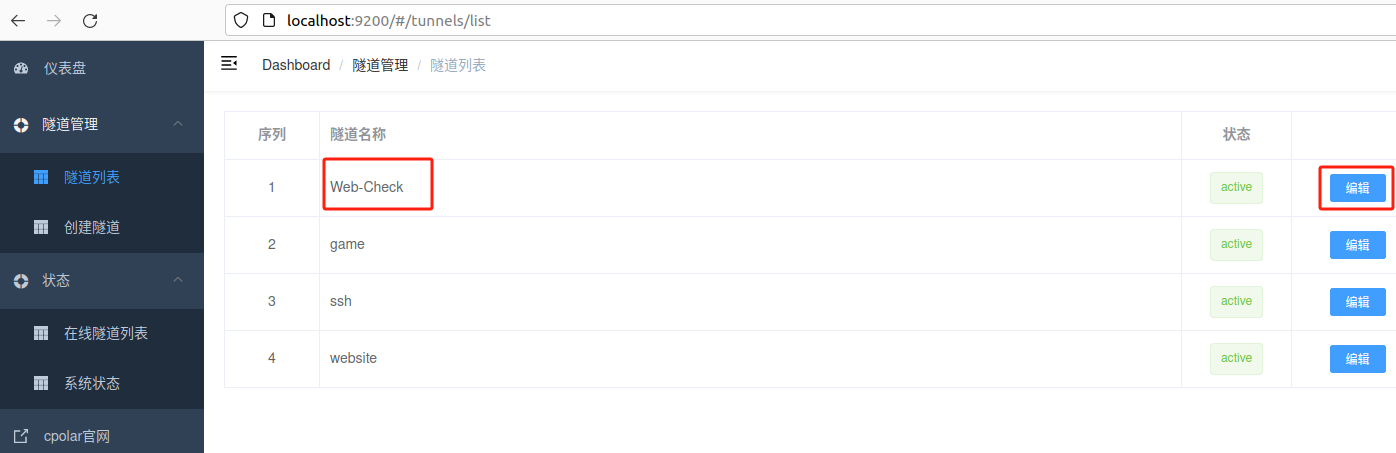Click the grid icon beside 在线隧道列表

[x=41, y=333]
